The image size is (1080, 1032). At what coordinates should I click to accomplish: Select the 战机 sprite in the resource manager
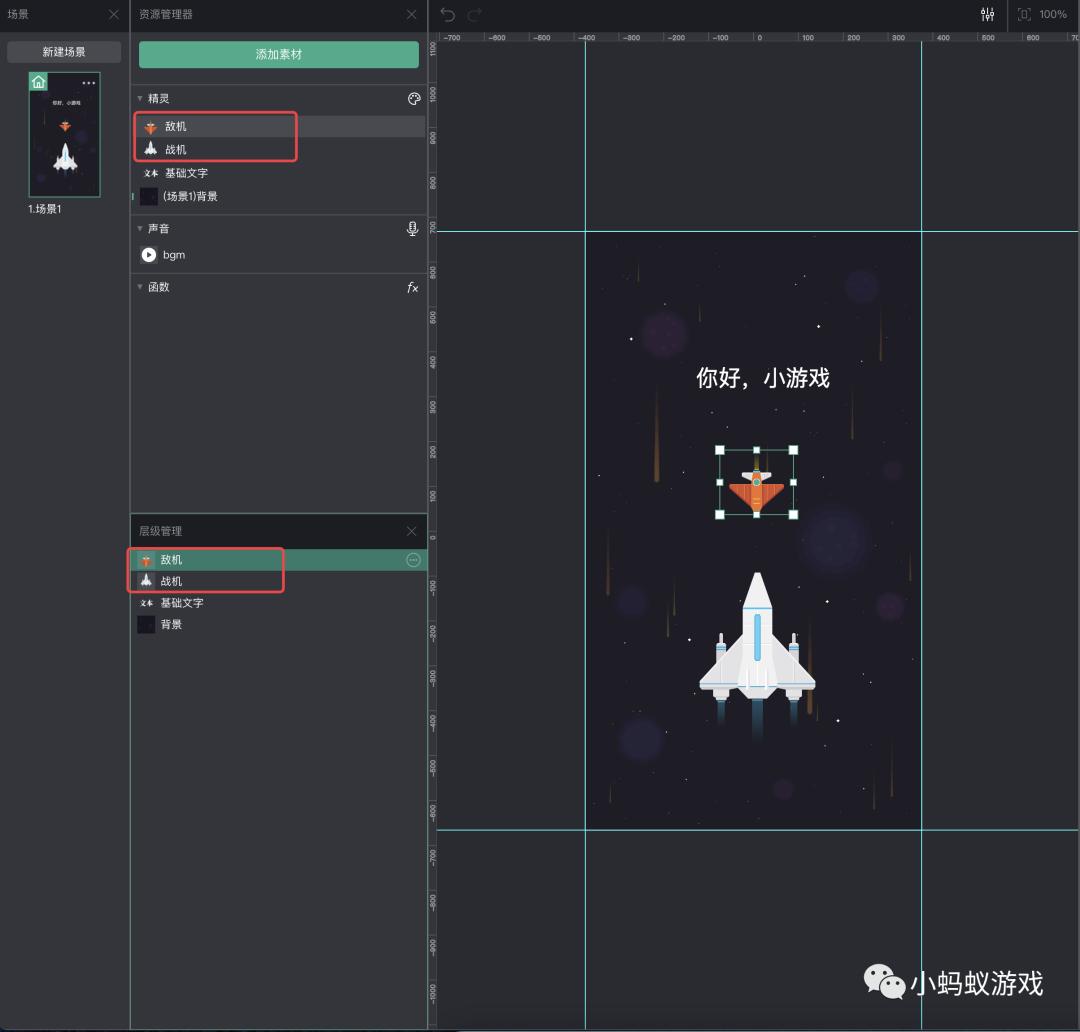(x=175, y=149)
